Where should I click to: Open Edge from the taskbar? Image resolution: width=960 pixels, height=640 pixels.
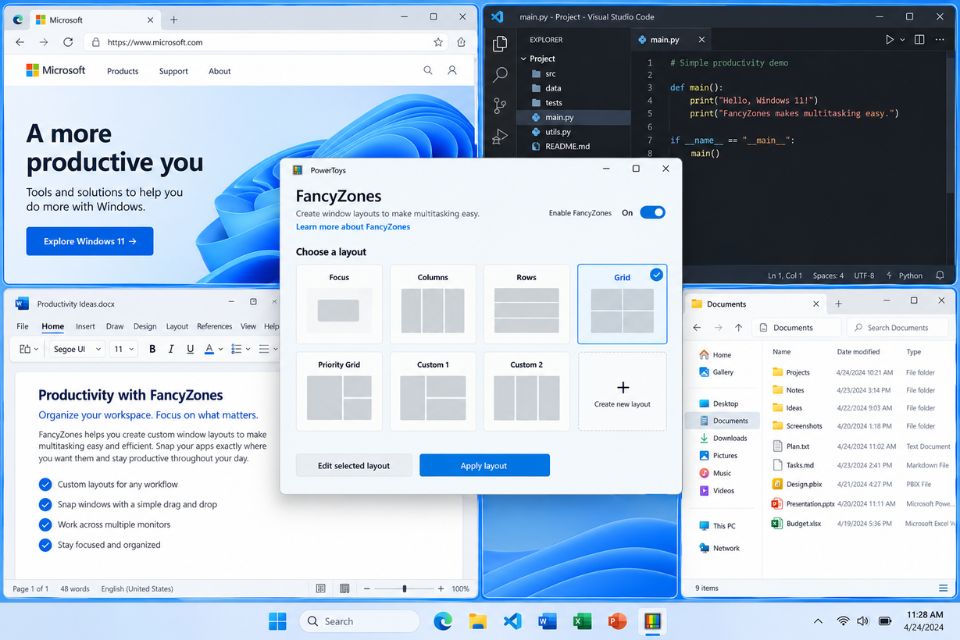click(x=443, y=621)
